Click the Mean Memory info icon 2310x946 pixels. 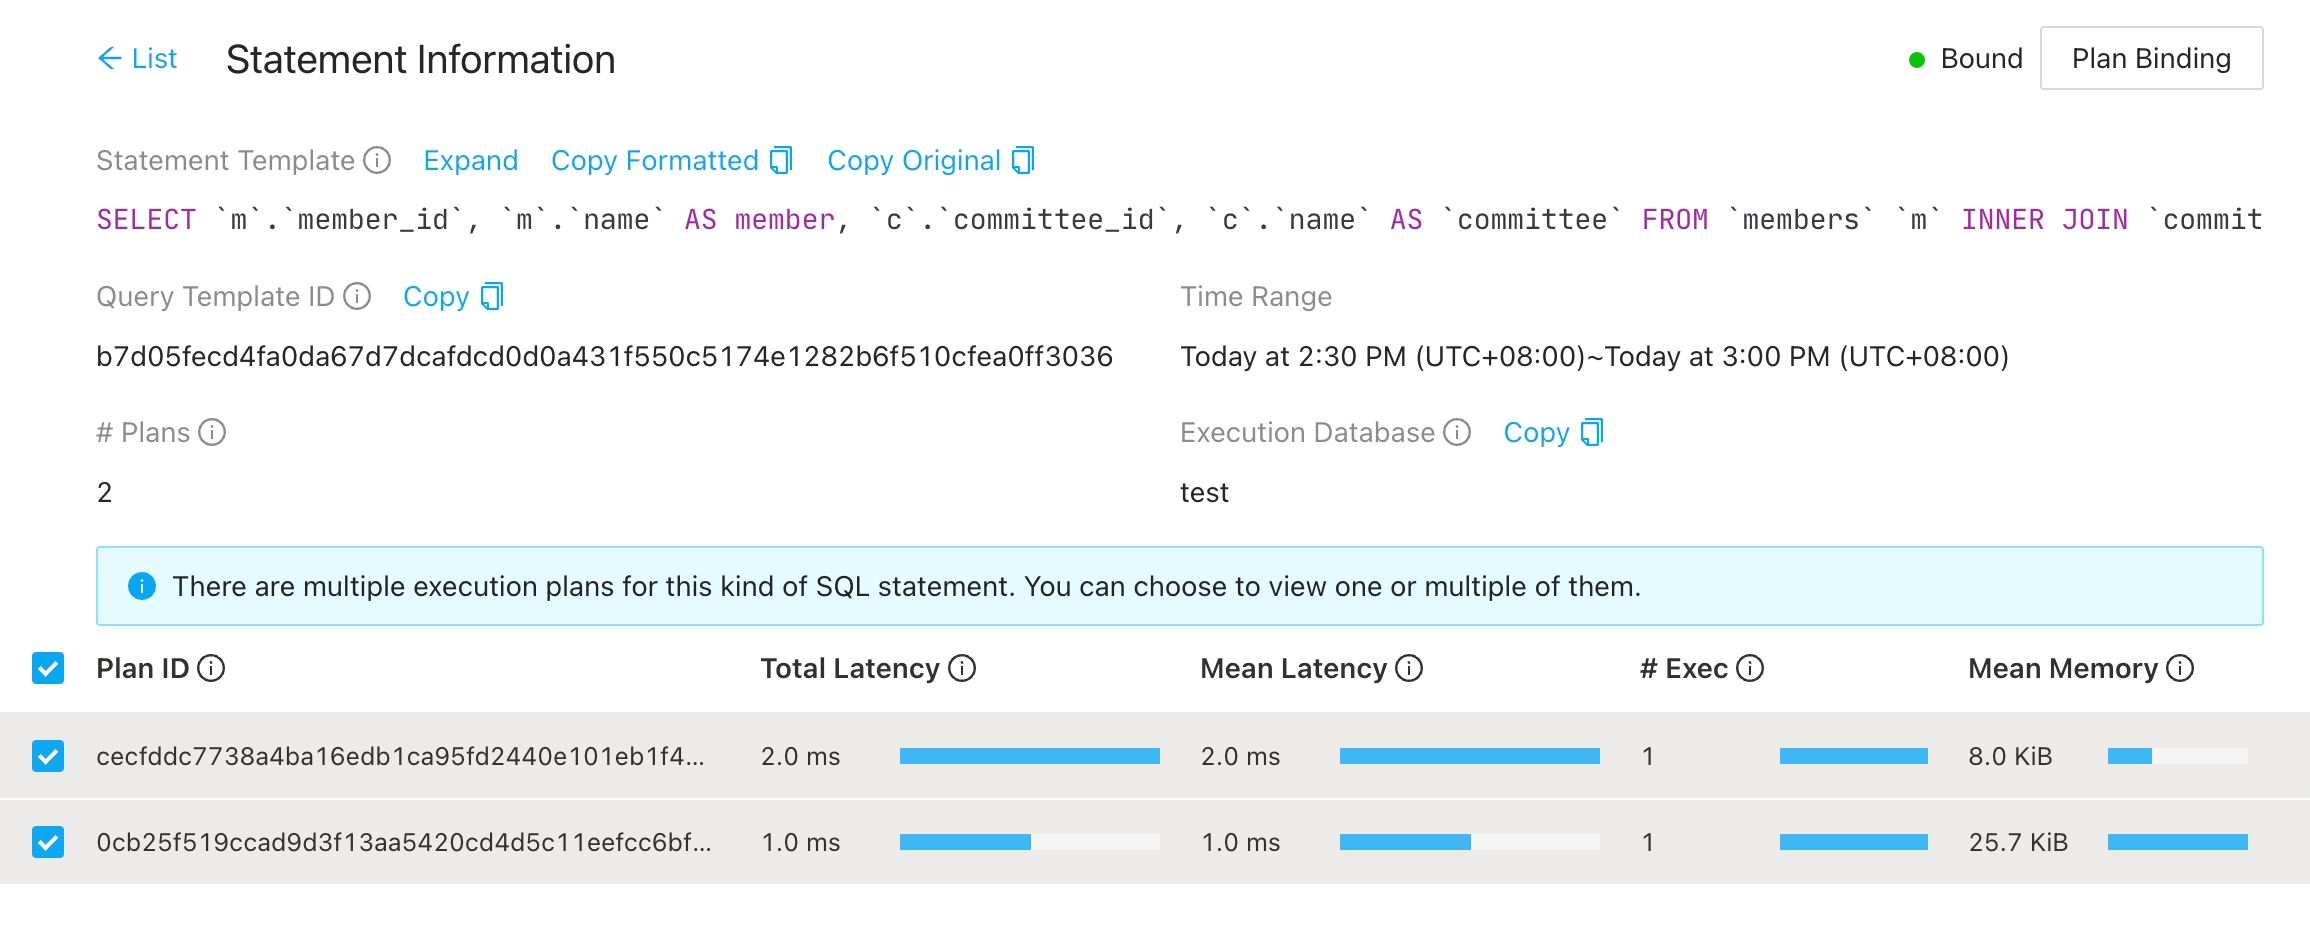tap(2180, 668)
